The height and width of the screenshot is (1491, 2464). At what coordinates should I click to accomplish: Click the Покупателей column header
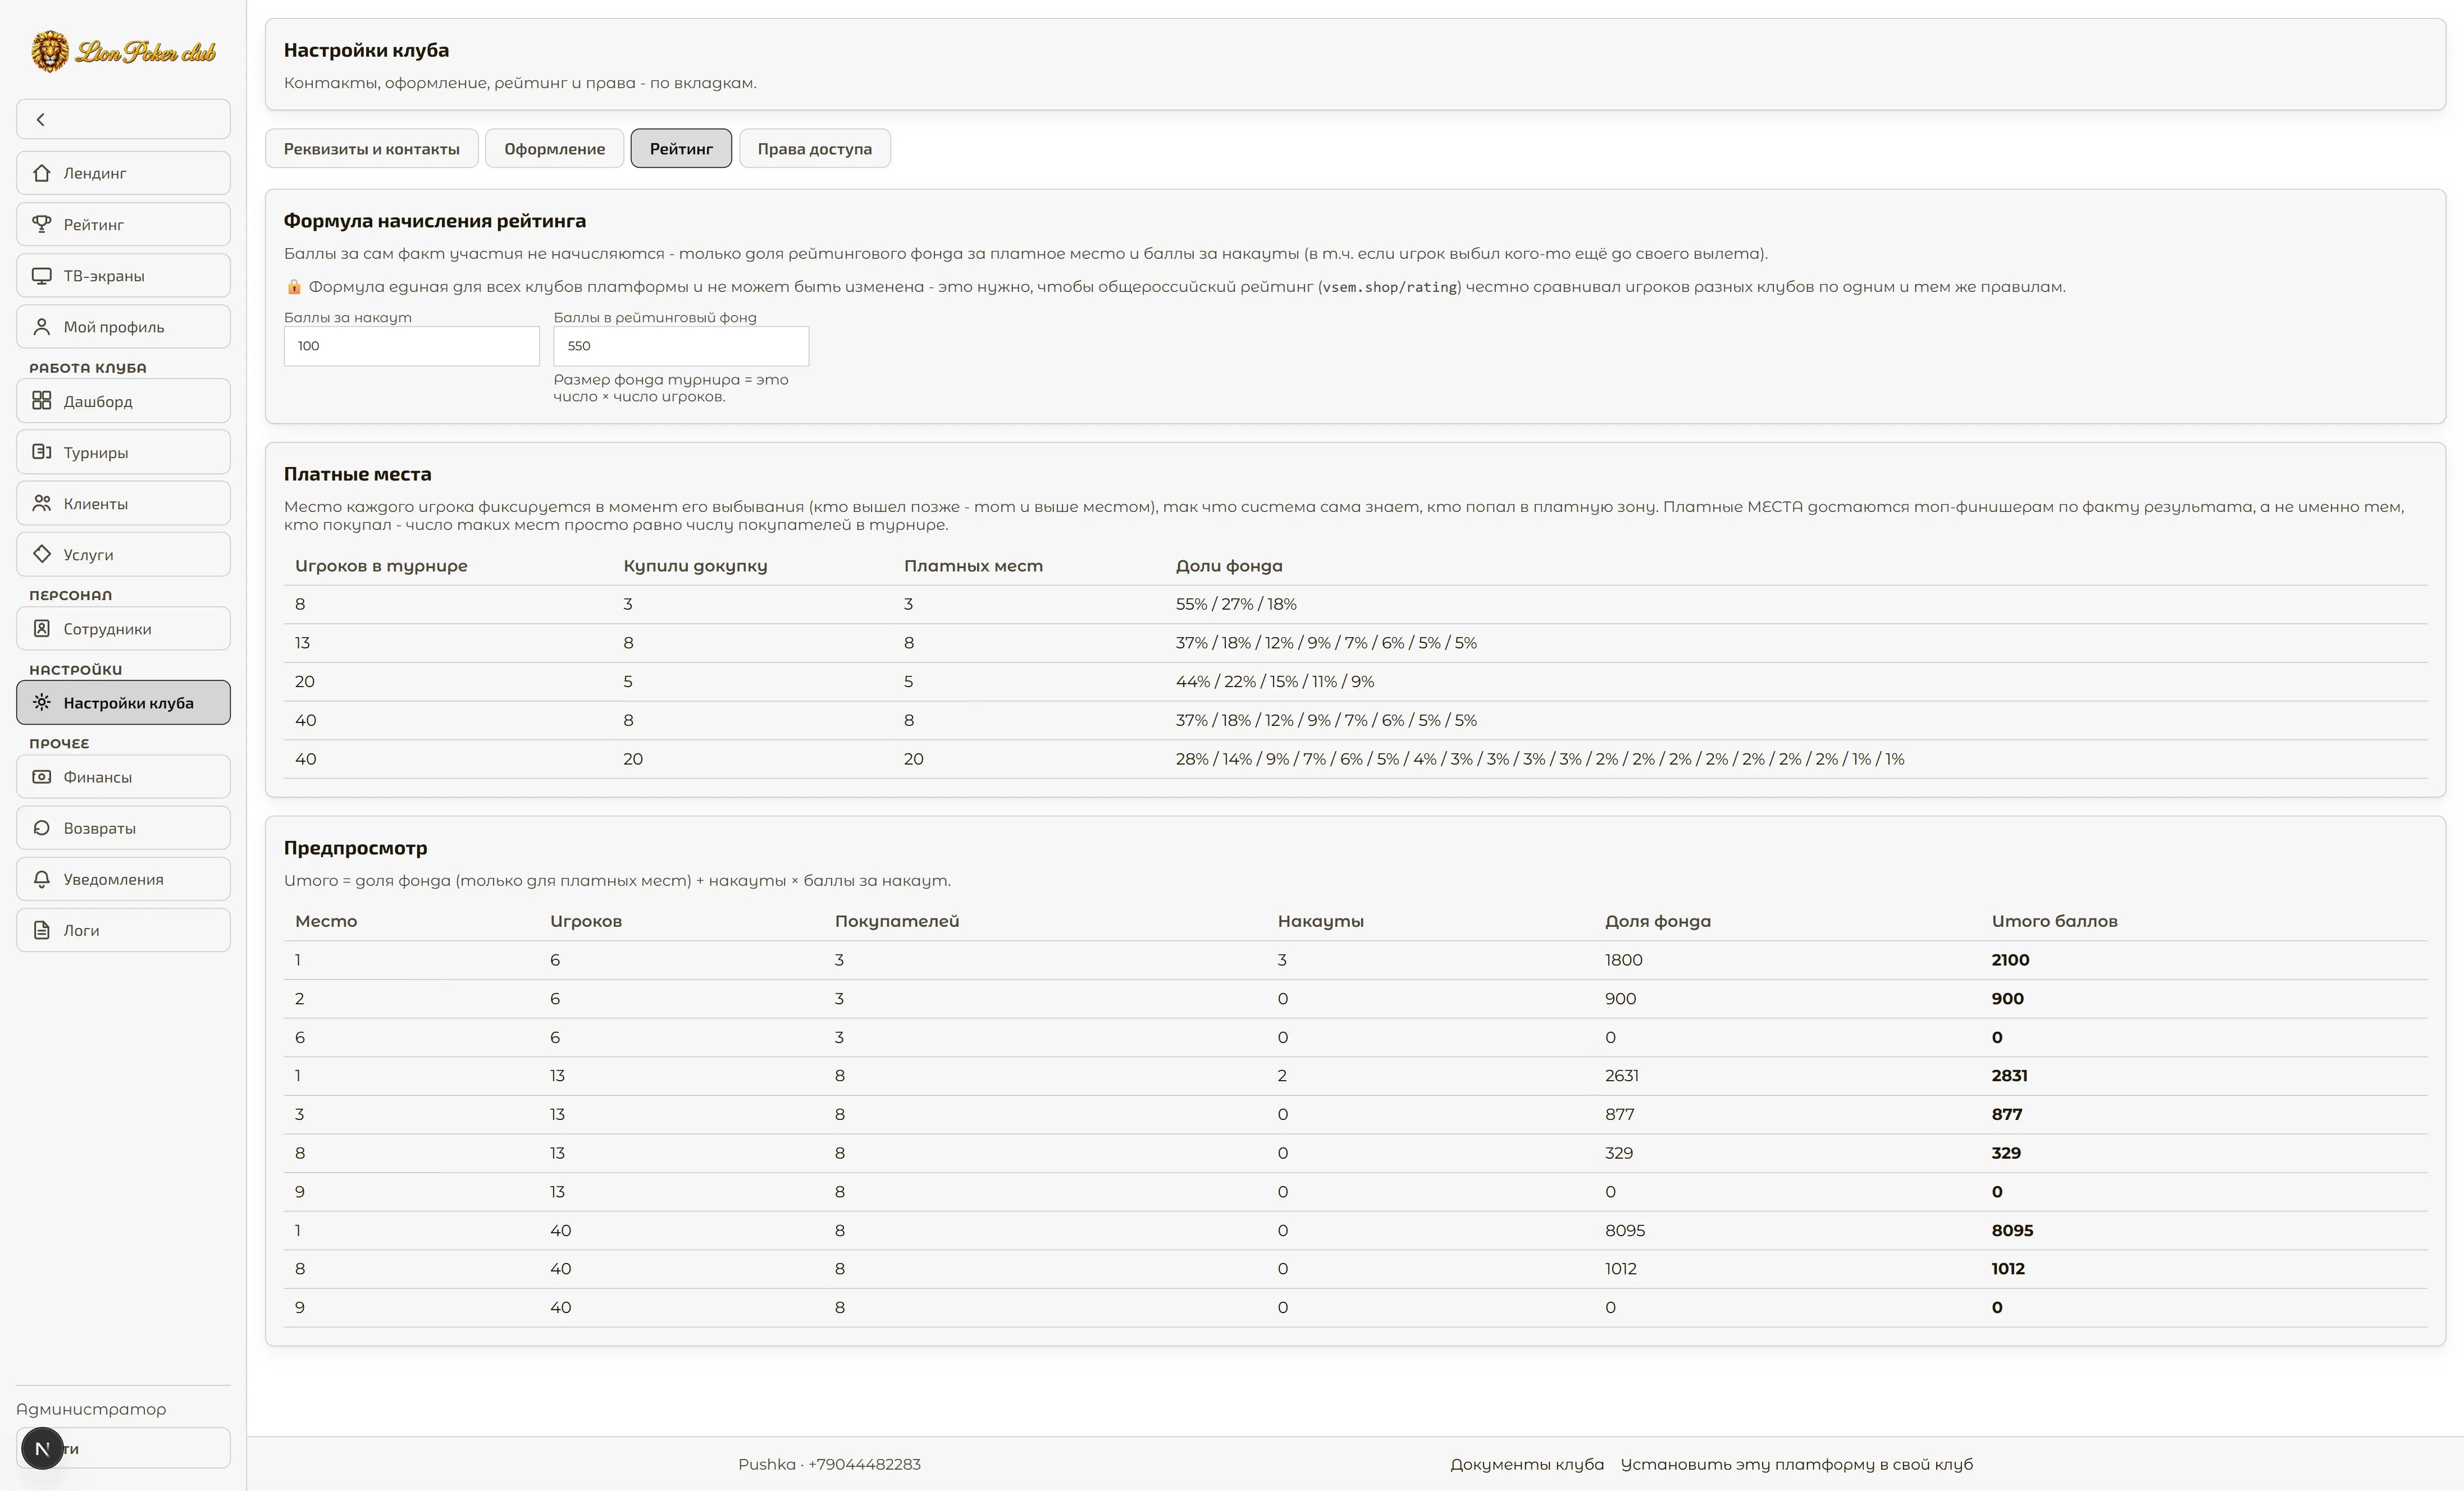pyautogui.click(x=897, y=921)
